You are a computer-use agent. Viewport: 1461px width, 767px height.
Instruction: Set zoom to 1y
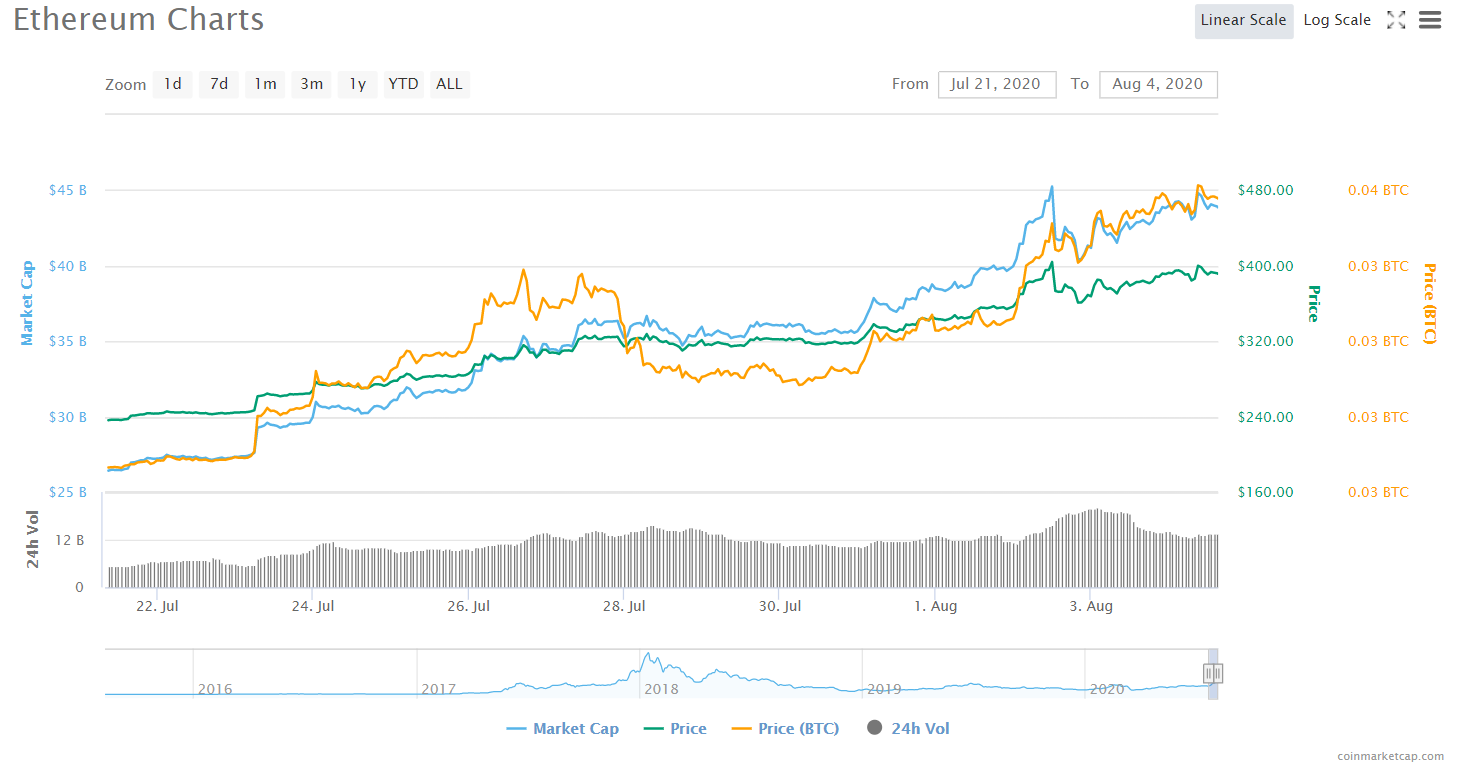(x=358, y=84)
